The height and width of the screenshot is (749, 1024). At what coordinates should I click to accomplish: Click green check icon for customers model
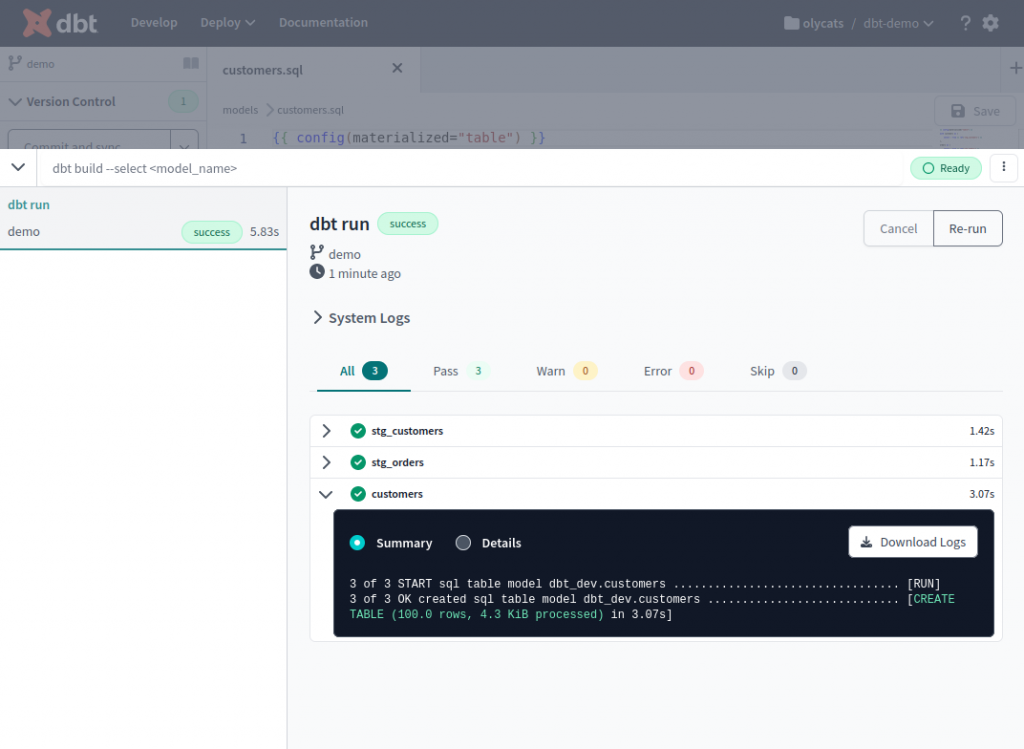pos(358,494)
